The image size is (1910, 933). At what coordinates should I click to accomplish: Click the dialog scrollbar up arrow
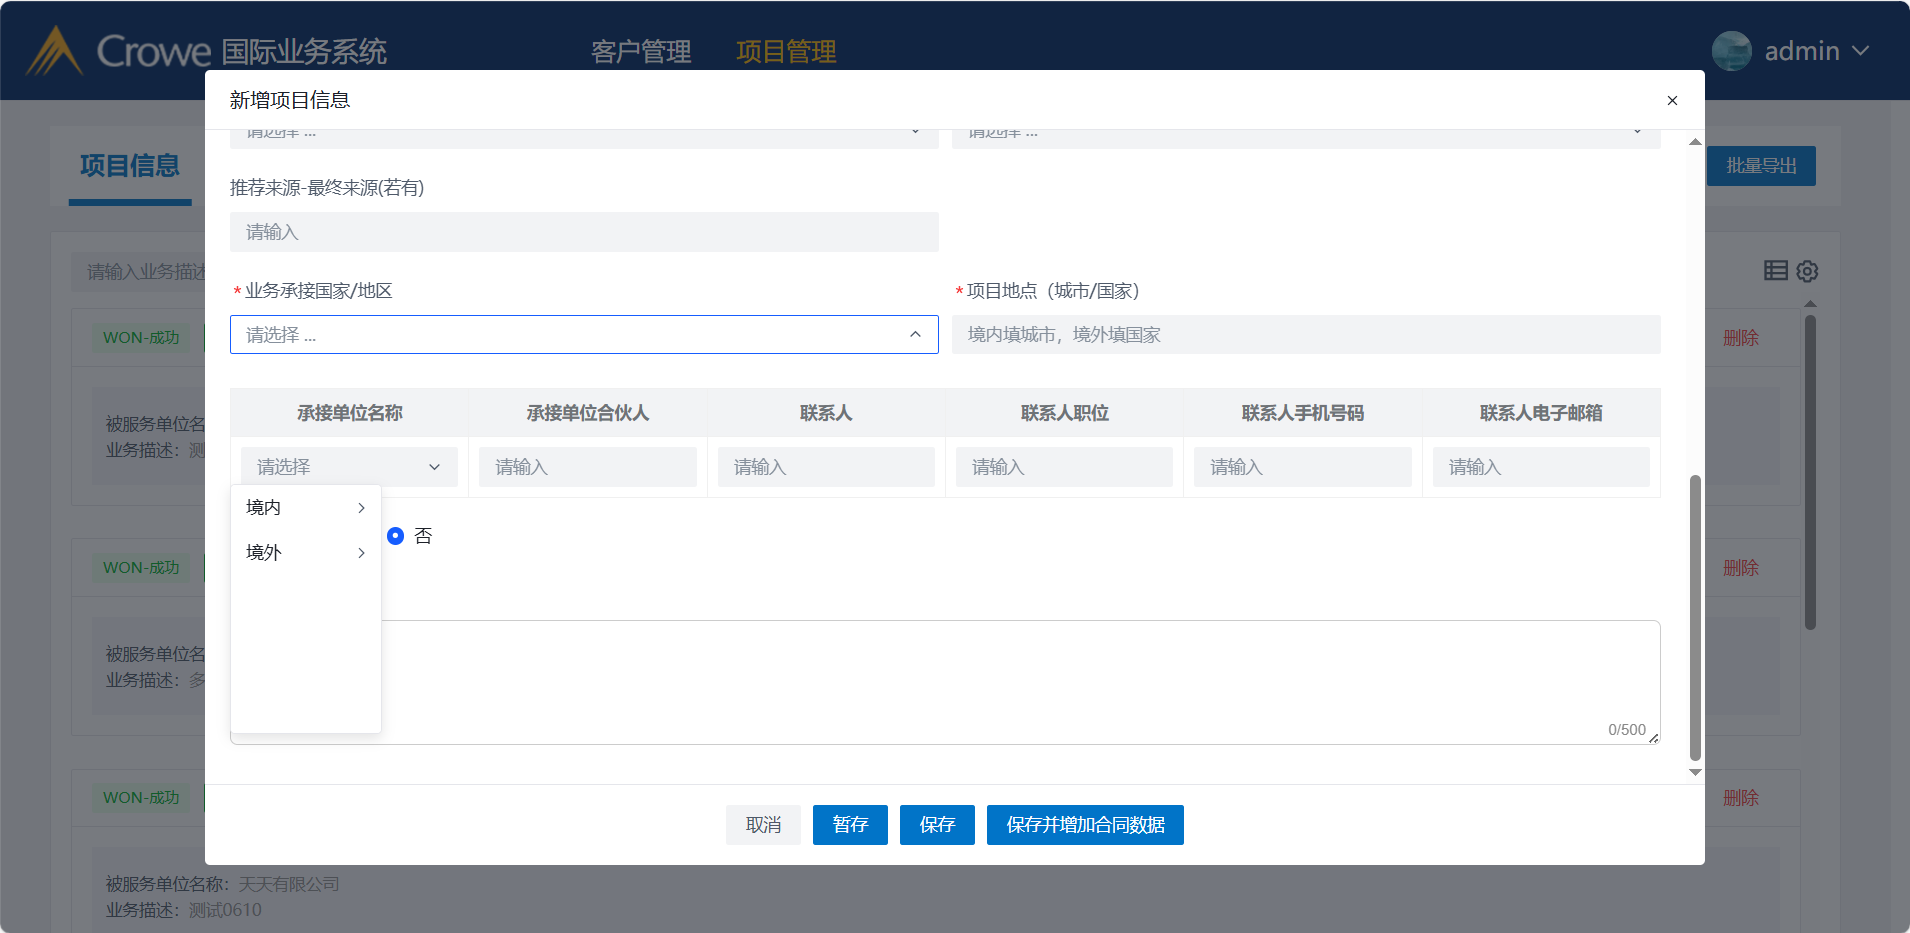click(1695, 142)
